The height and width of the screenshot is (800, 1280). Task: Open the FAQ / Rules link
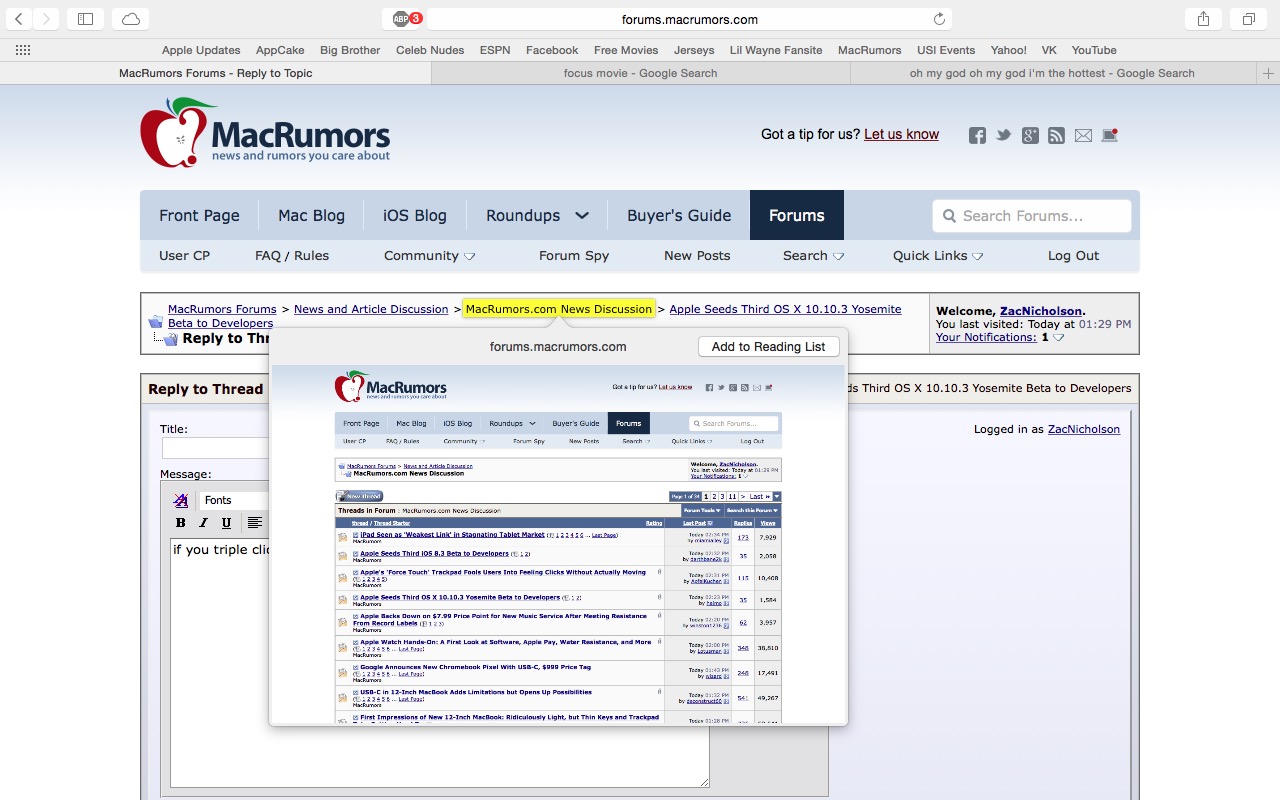[x=292, y=256]
